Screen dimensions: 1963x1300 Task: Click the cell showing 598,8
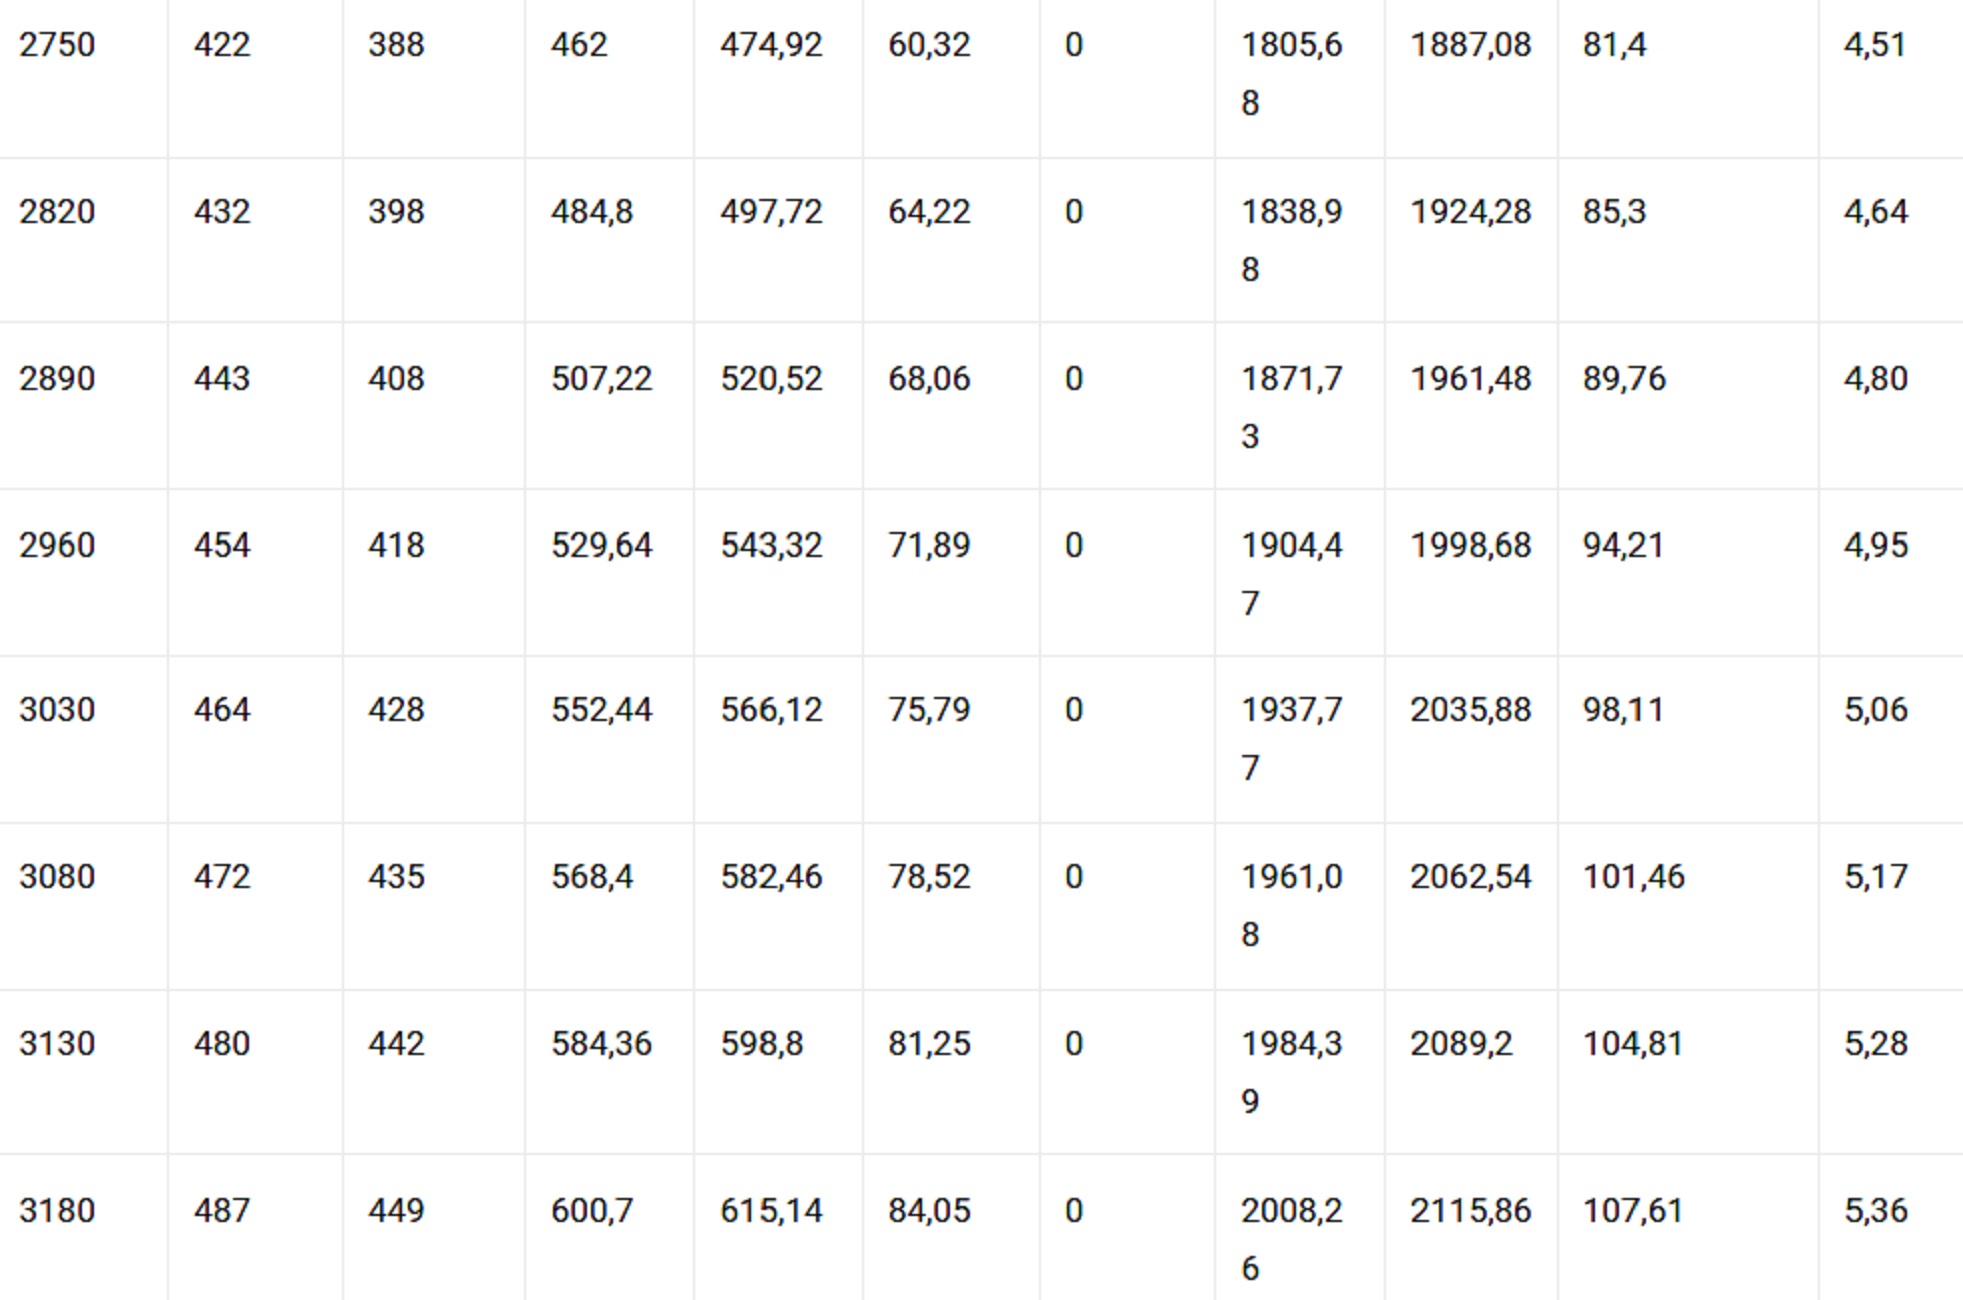click(761, 1044)
